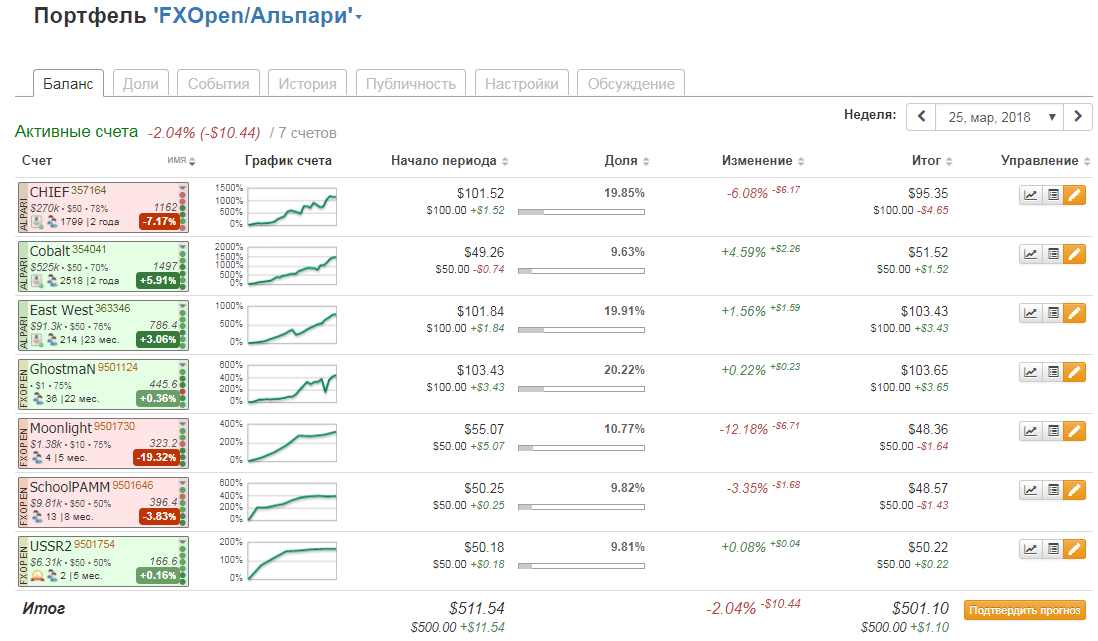Click the share bar for CHIEF
The image size is (1098, 641).
tap(581, 212)
